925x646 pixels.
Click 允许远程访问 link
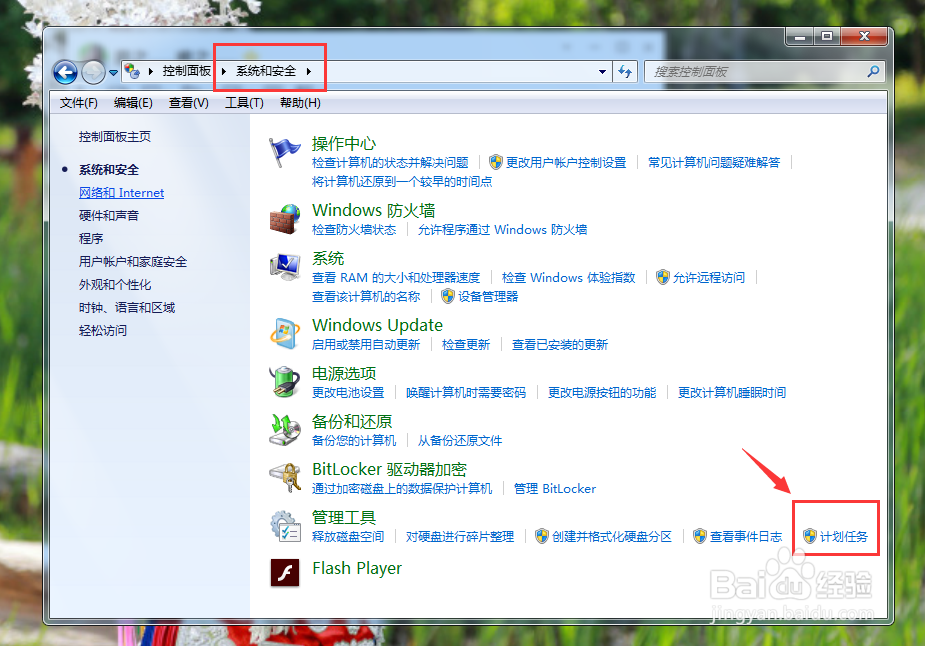708,277
